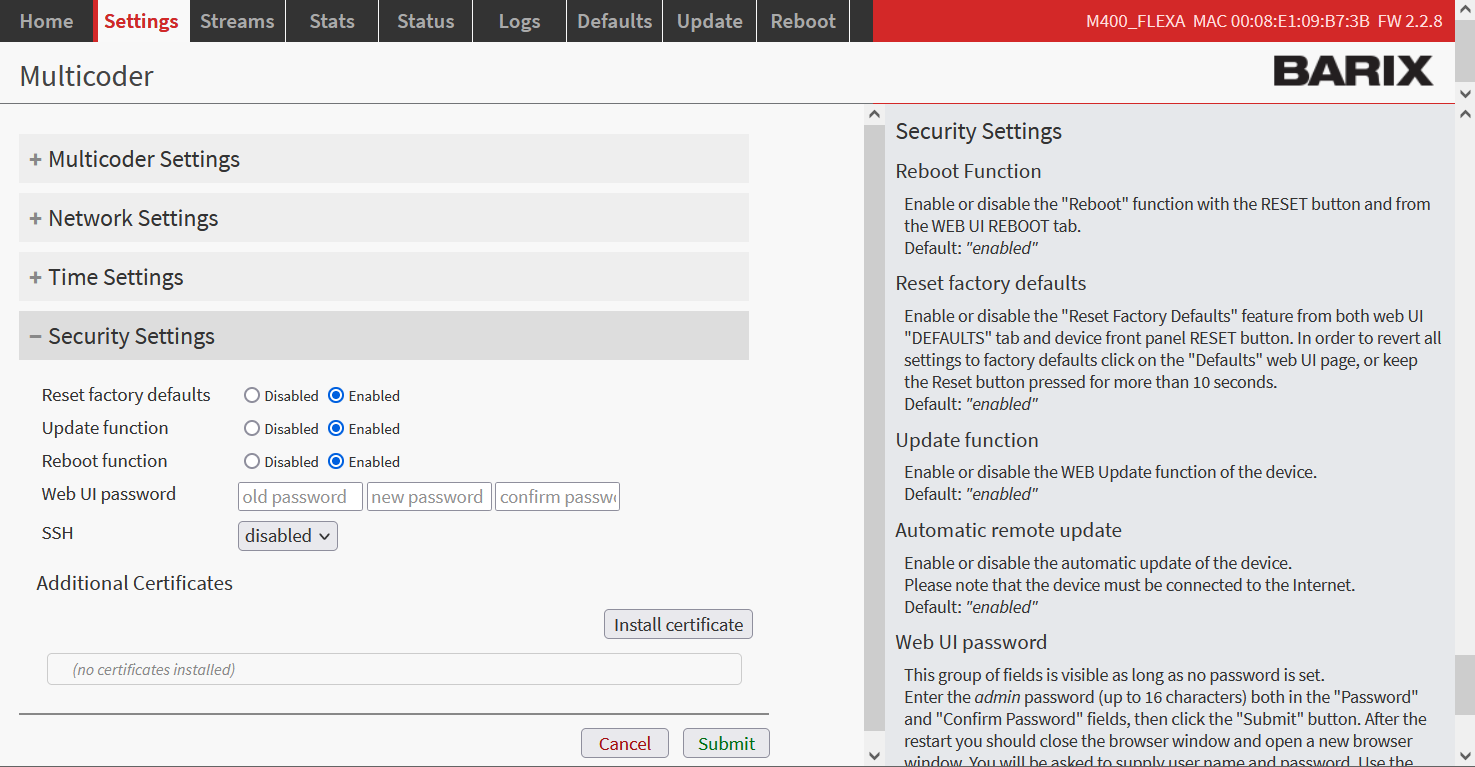The image size is (1475, 767).
Task: Expand the Time Settings section
Action: (115, 277)
